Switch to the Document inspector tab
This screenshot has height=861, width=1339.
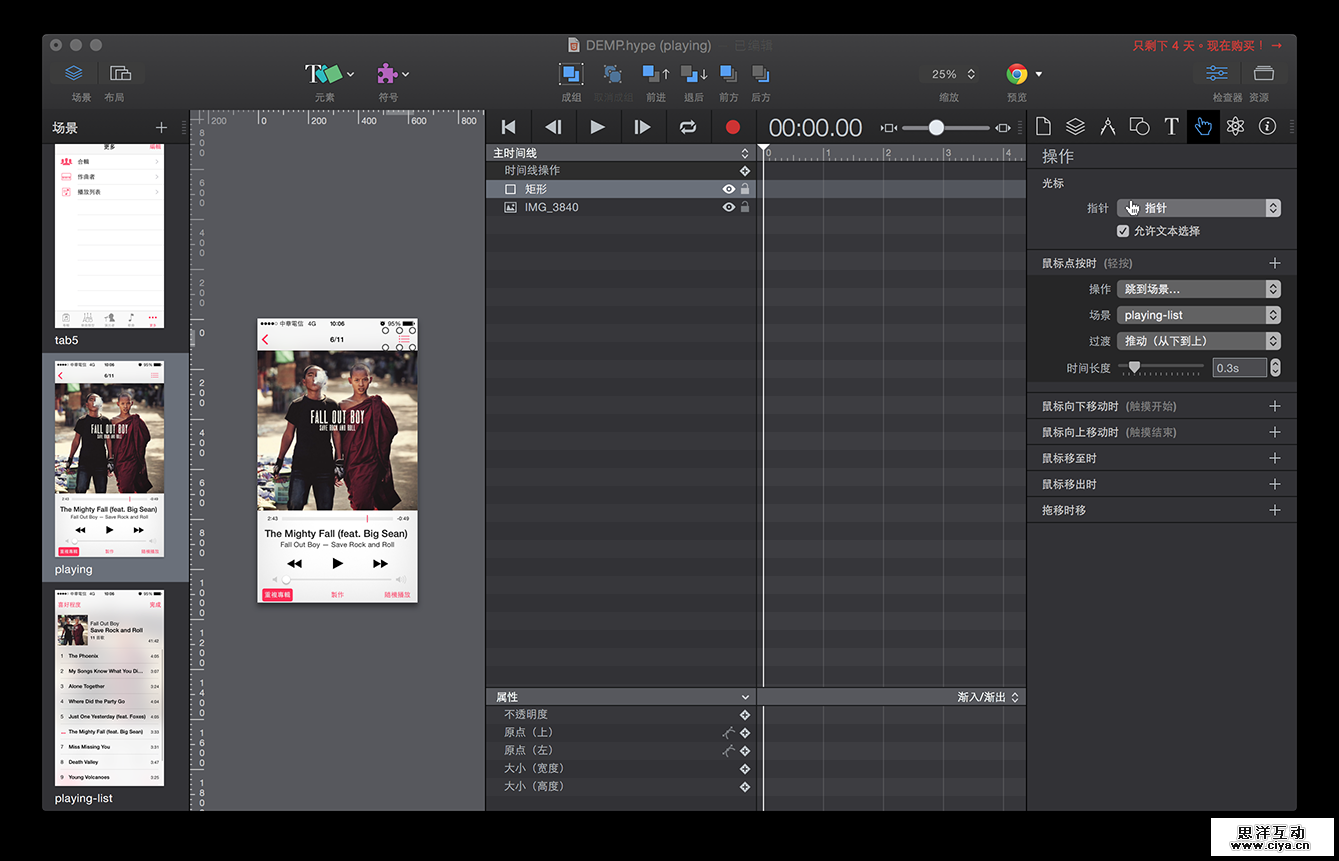click(1043, 126)
